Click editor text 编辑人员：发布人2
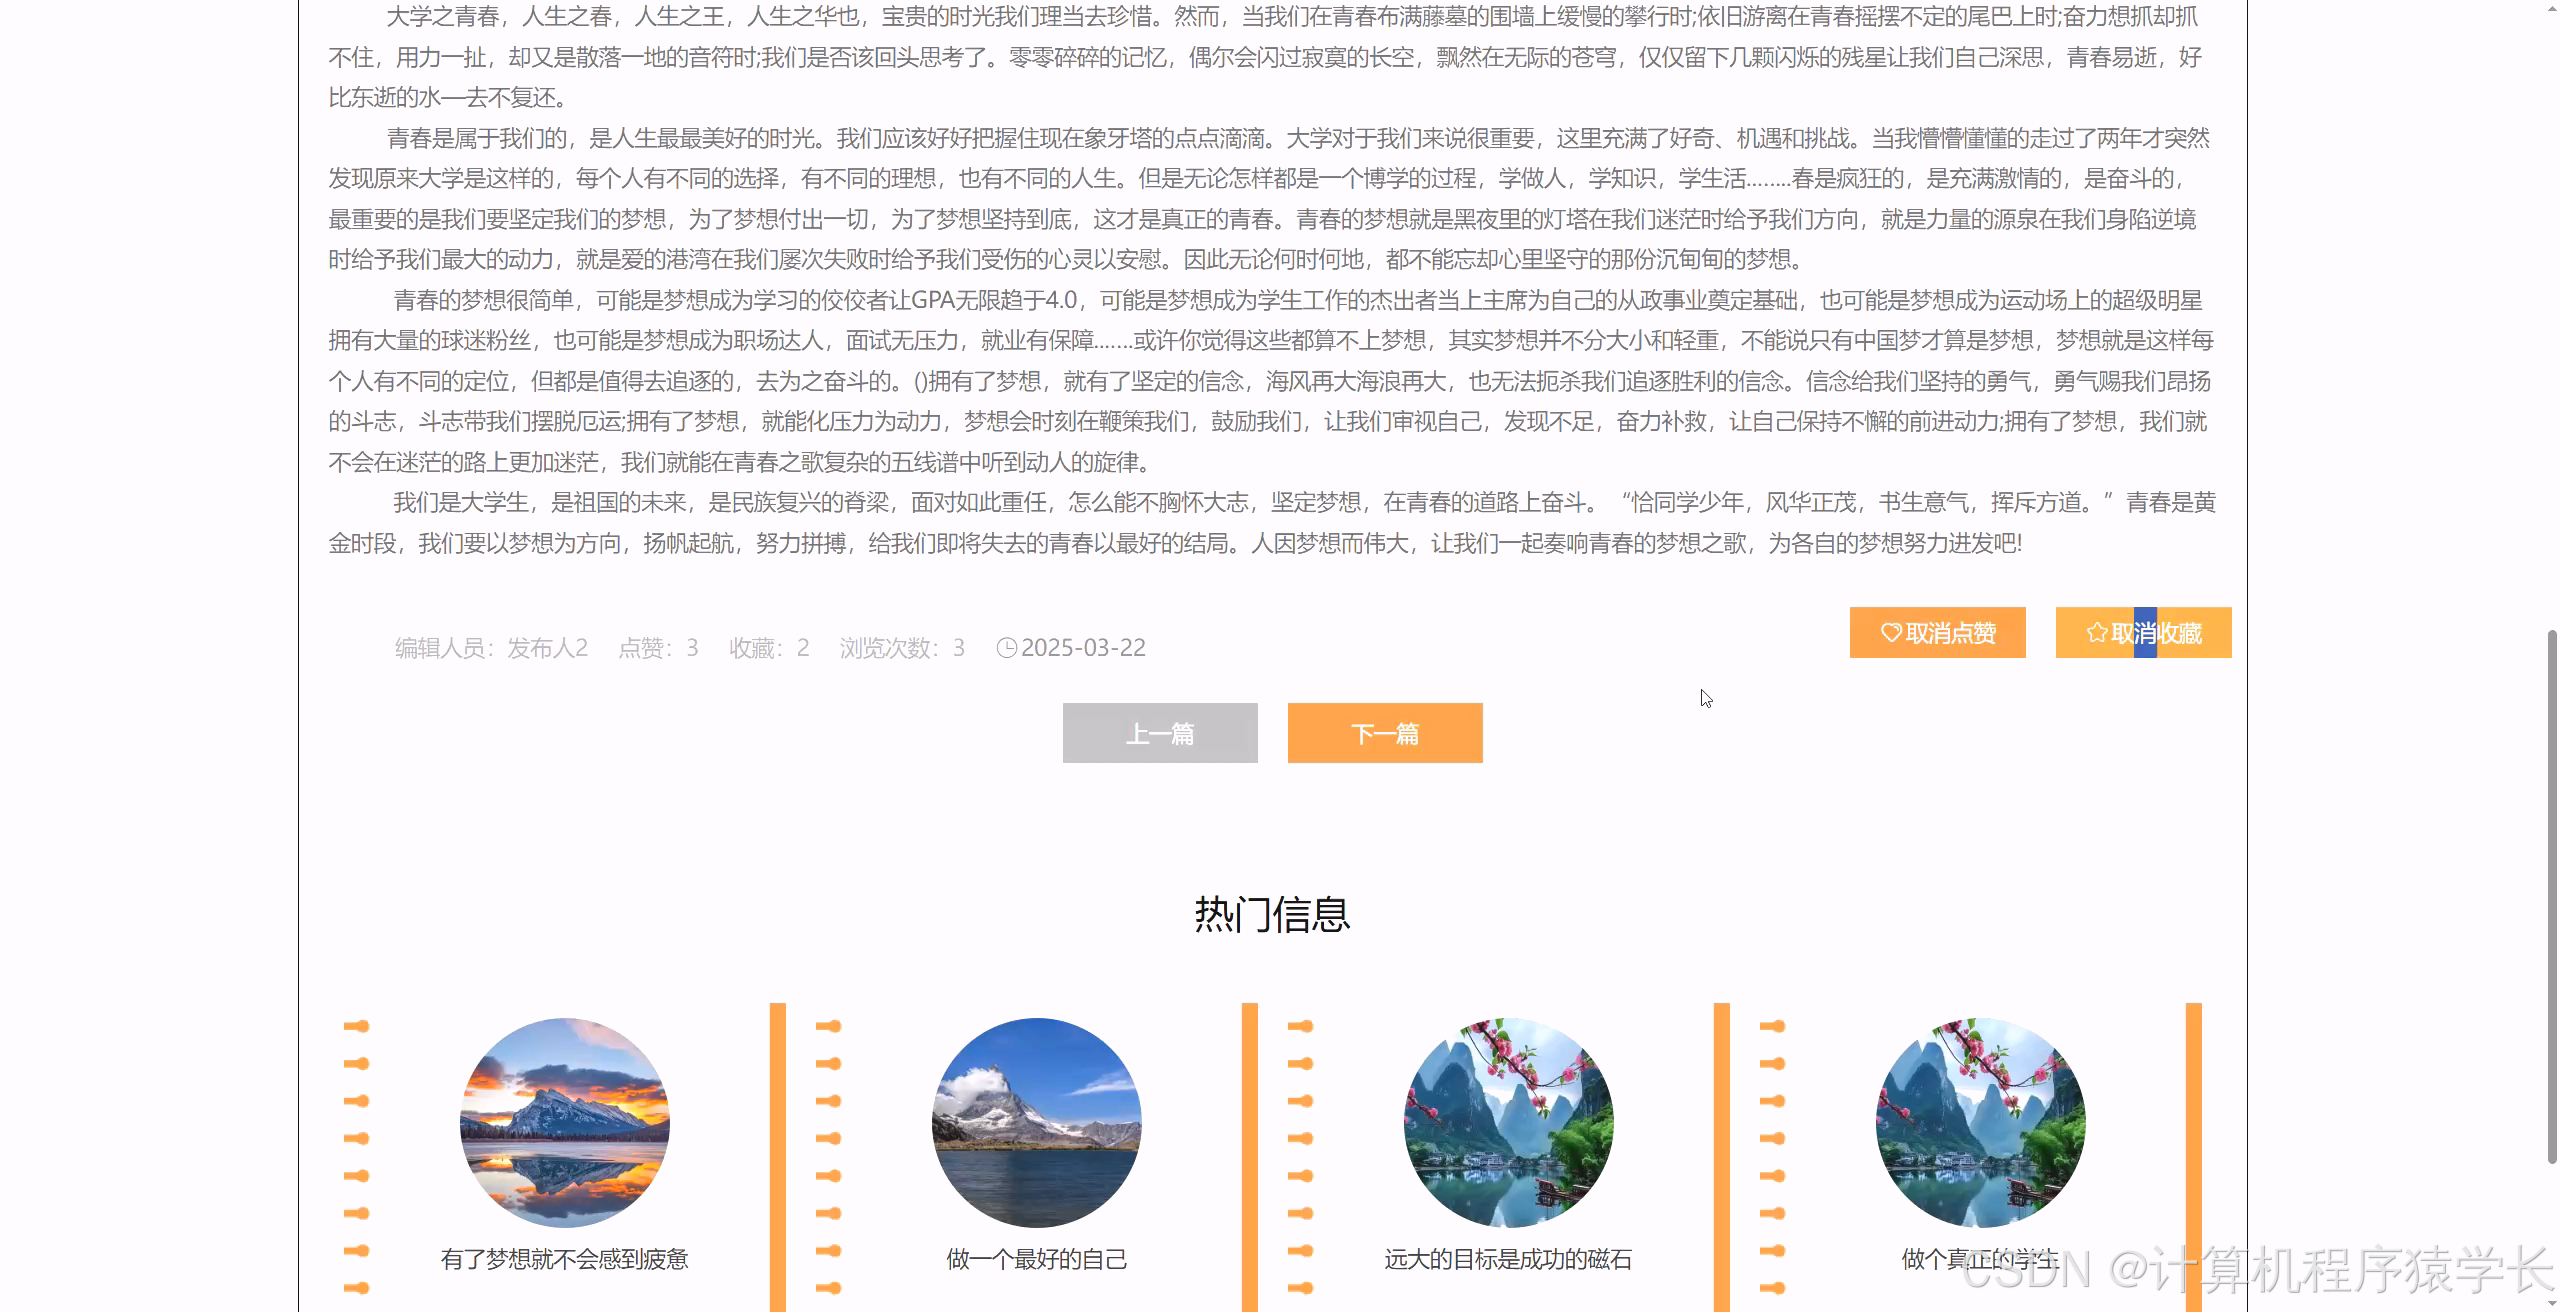 coord(491,648)
